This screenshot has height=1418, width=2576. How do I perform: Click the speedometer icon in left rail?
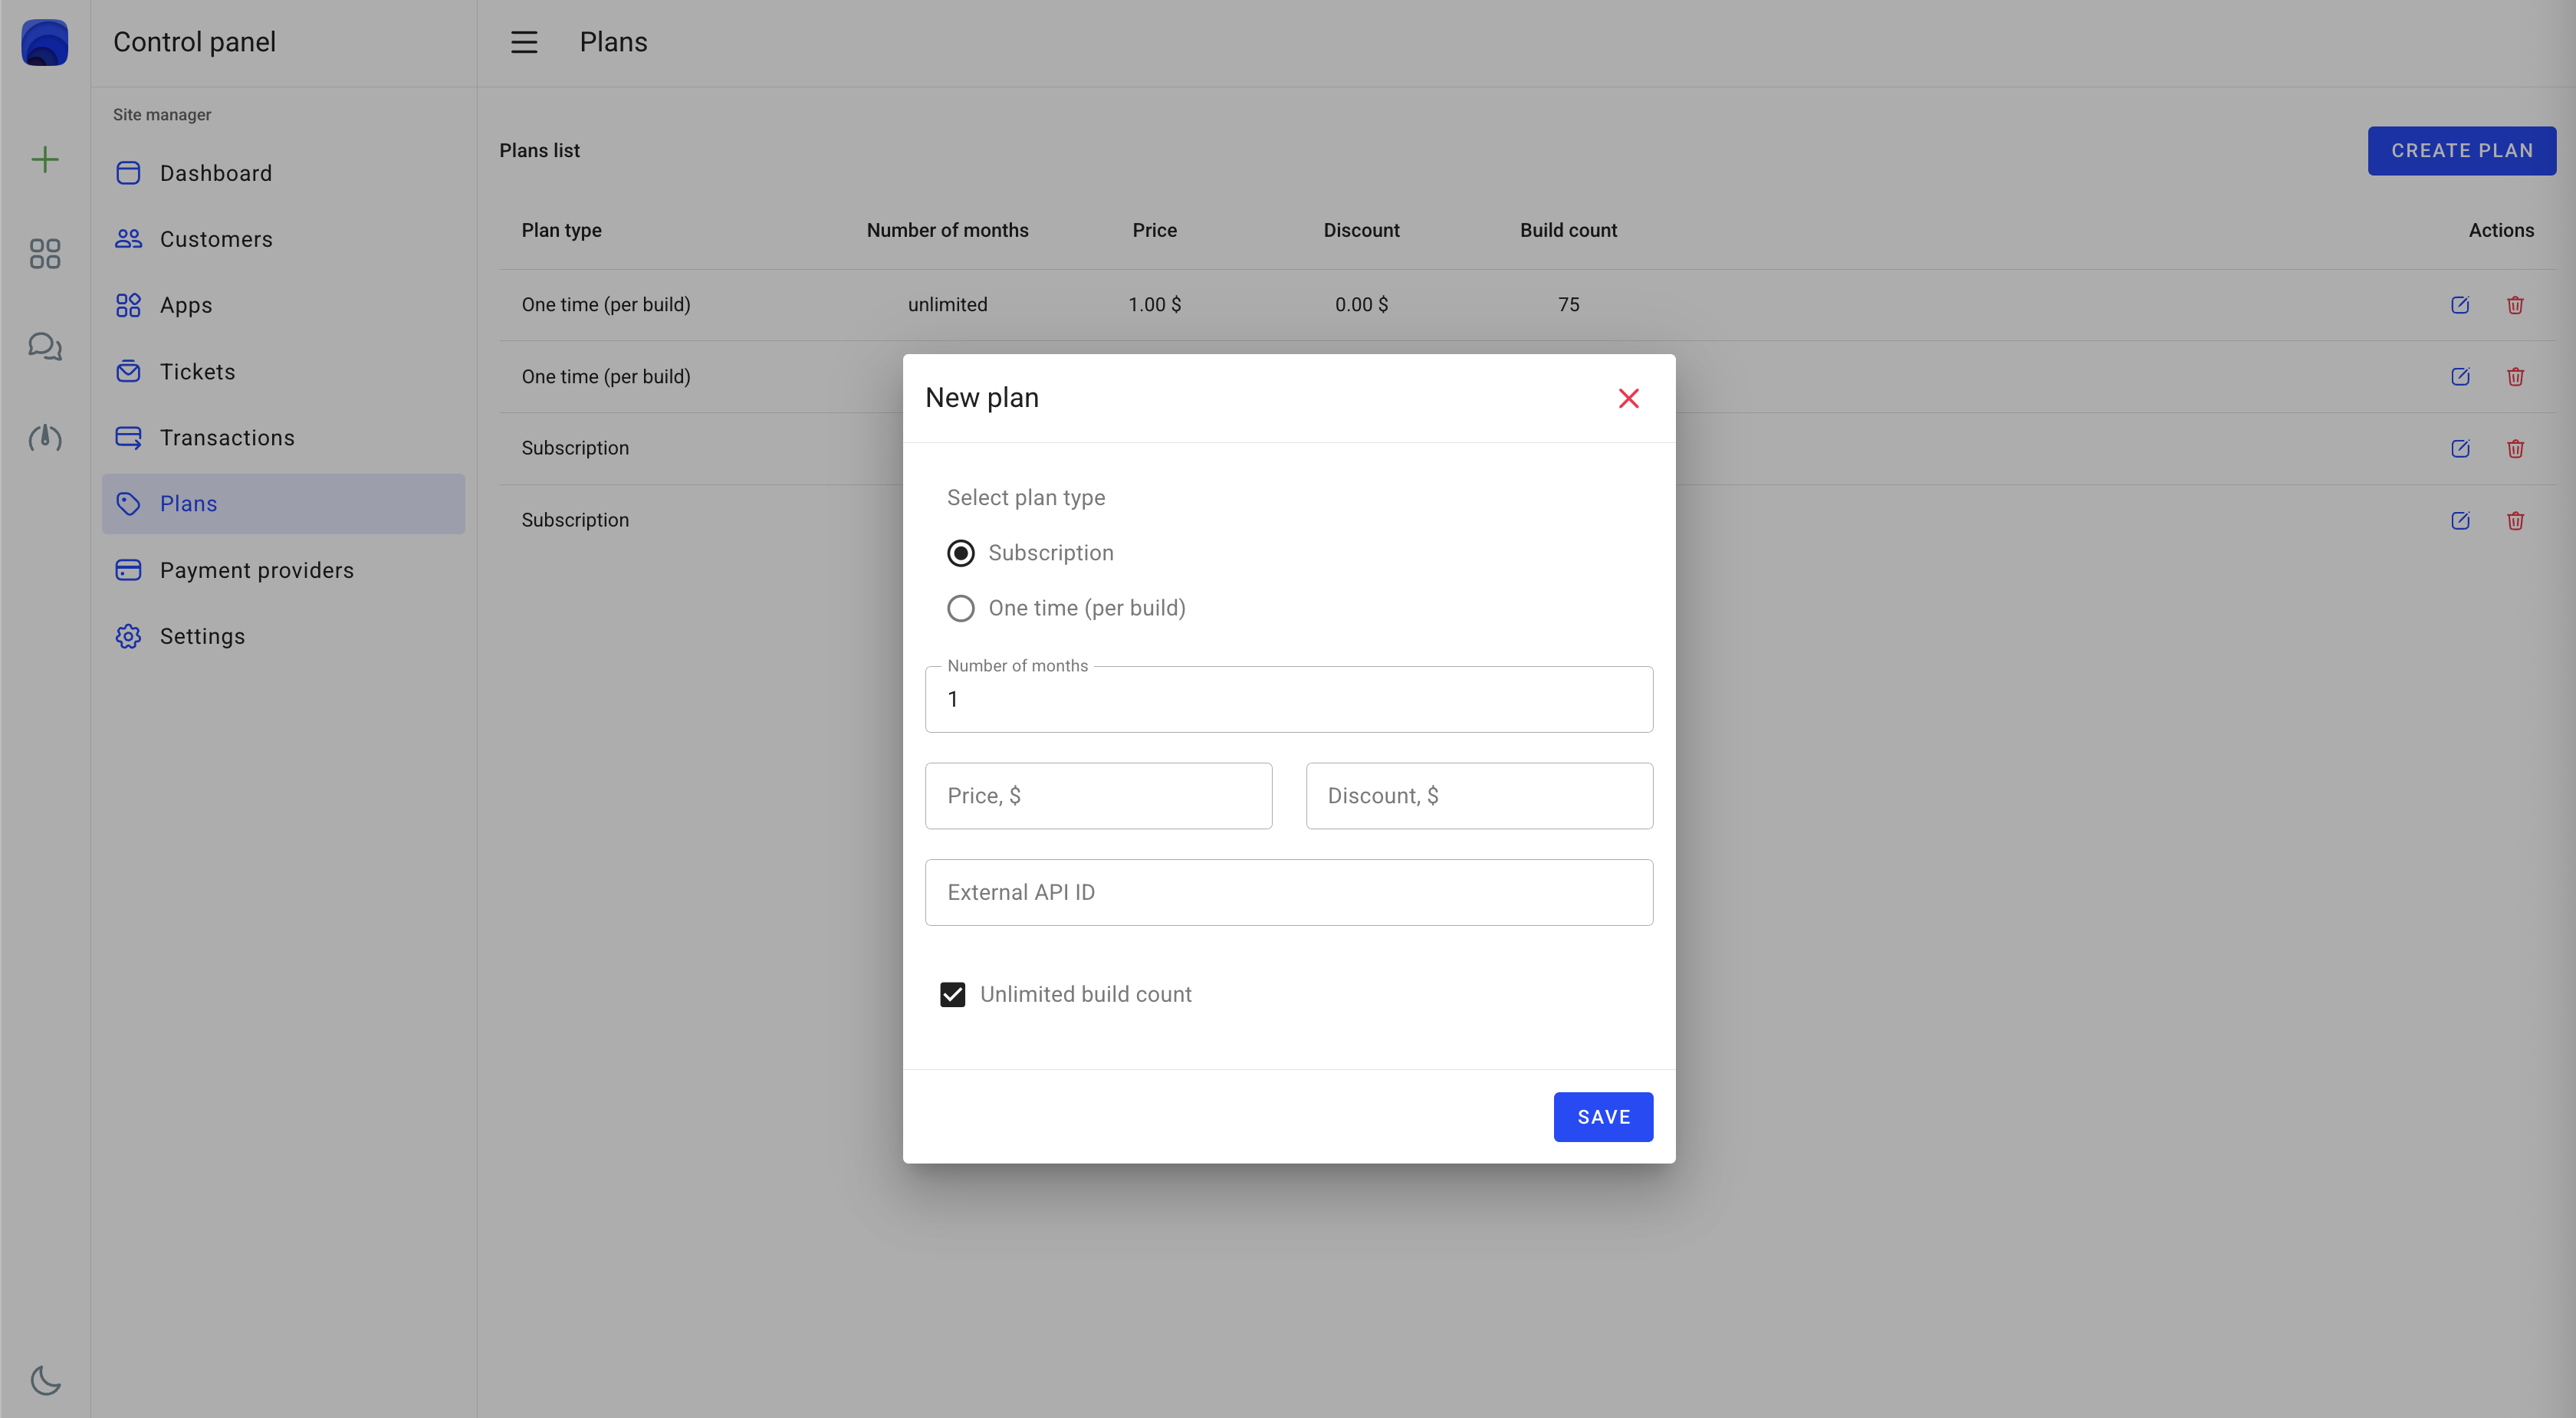45,438
